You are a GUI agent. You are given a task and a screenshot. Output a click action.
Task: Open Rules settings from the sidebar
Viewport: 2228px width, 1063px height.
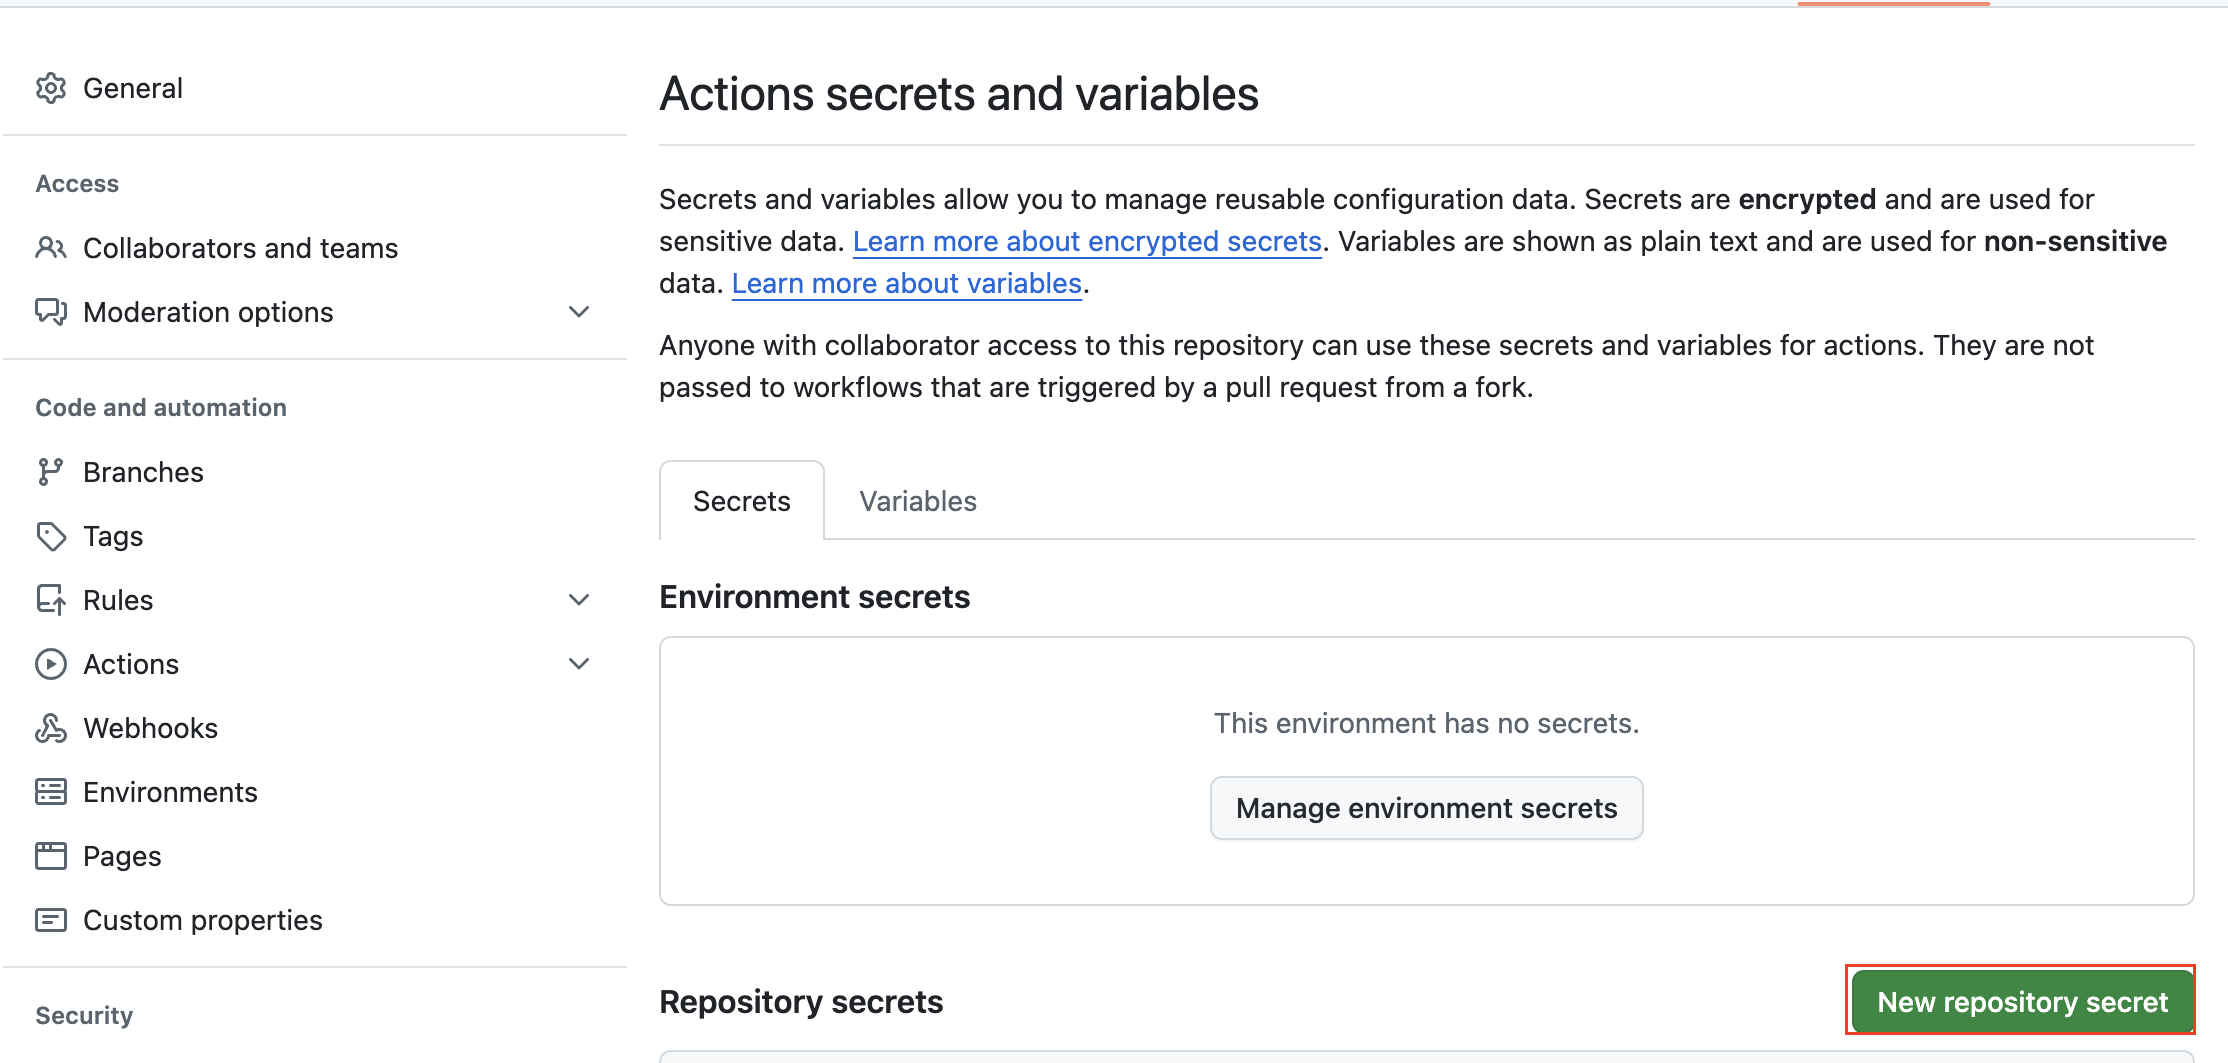coord(118,600)
